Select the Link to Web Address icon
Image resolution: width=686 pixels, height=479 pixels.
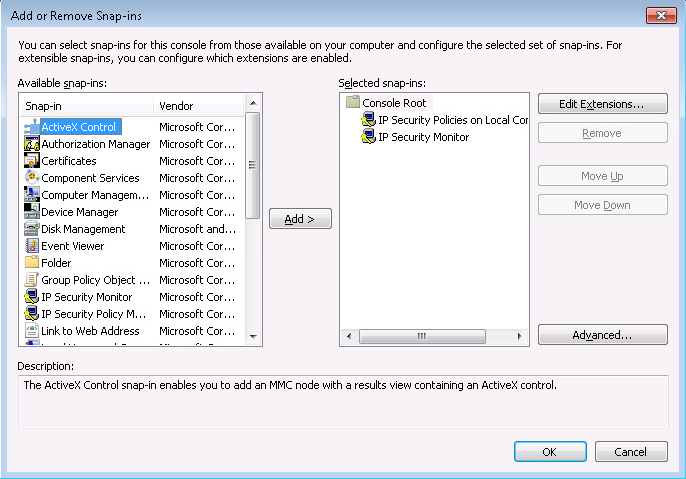coord(31,331)
